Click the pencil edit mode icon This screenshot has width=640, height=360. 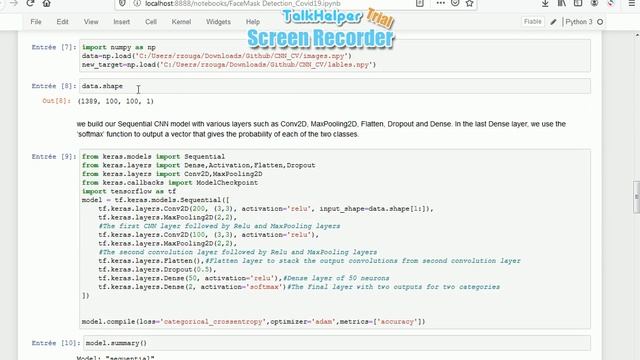point(553,22)
